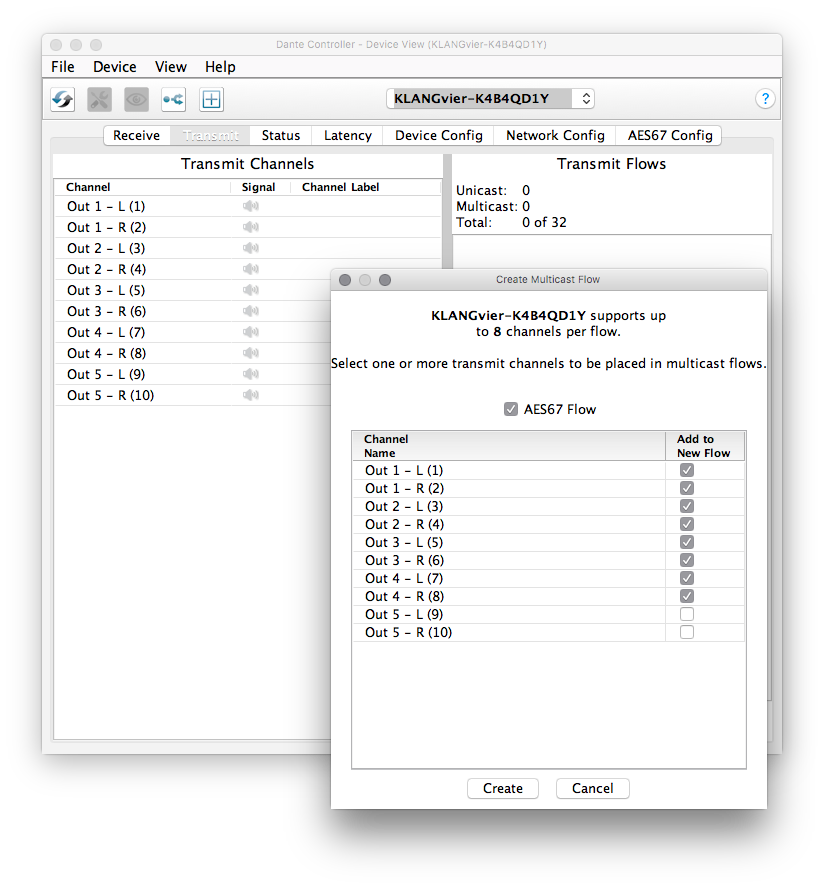Click the eye identify device icon
This screenshot has height=889, width=824.
pos(137,100)
